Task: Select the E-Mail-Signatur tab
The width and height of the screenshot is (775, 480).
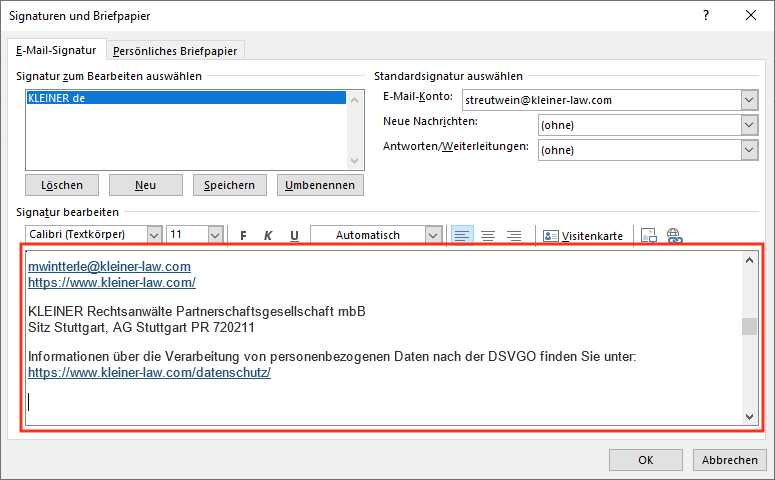Action: 56,50
